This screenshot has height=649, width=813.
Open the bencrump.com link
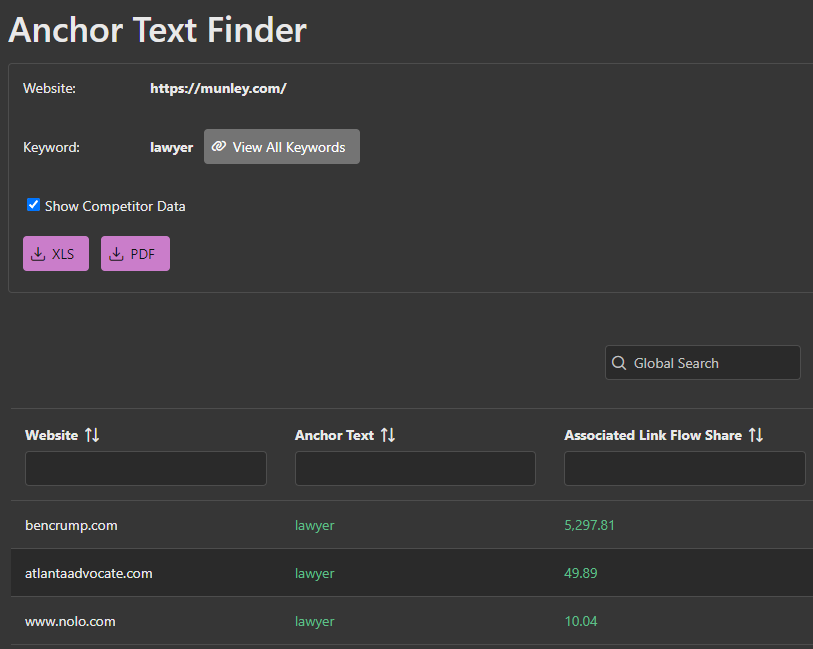coord(71,525)
